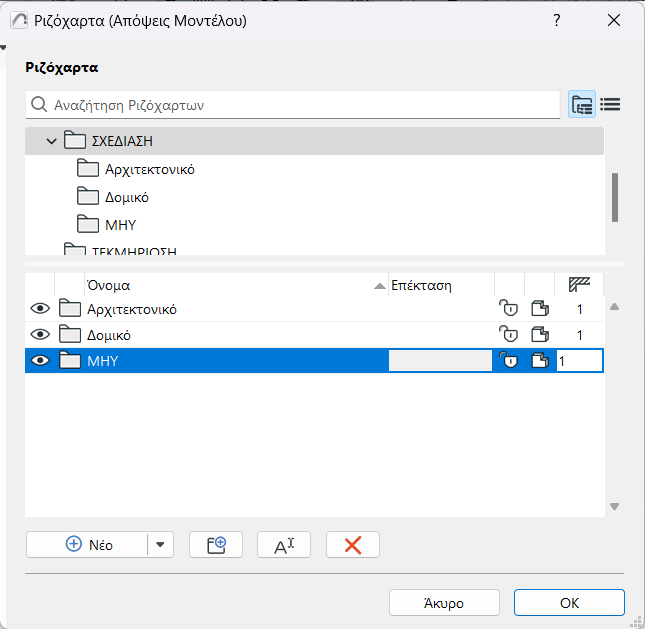Image resolution: width=645 pixels, height=629 pixels.
Task: Click the Άκυρο button
Action: tap(444, 603)
